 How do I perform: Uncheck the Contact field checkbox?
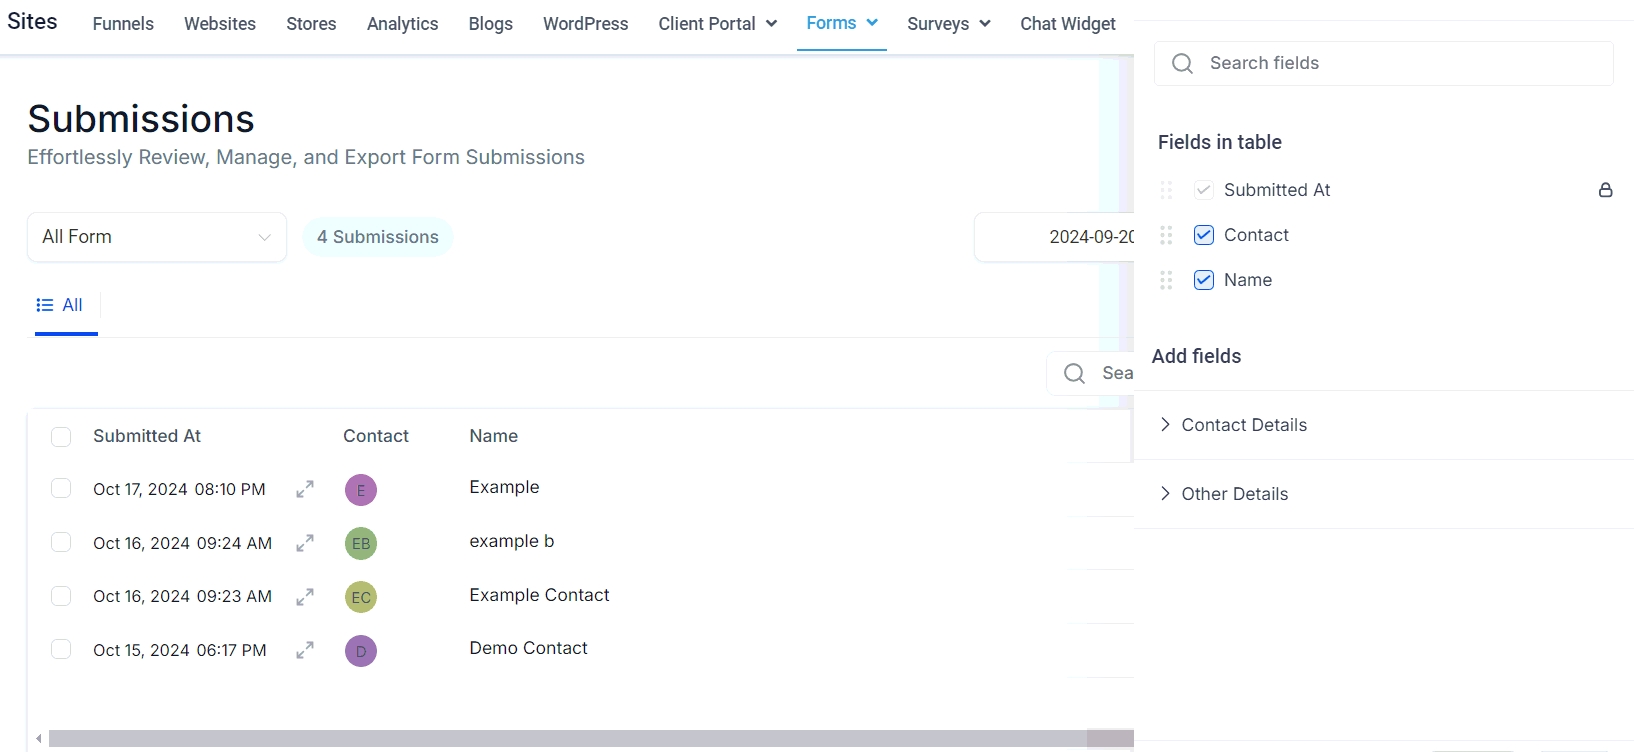click(1204, 235)
